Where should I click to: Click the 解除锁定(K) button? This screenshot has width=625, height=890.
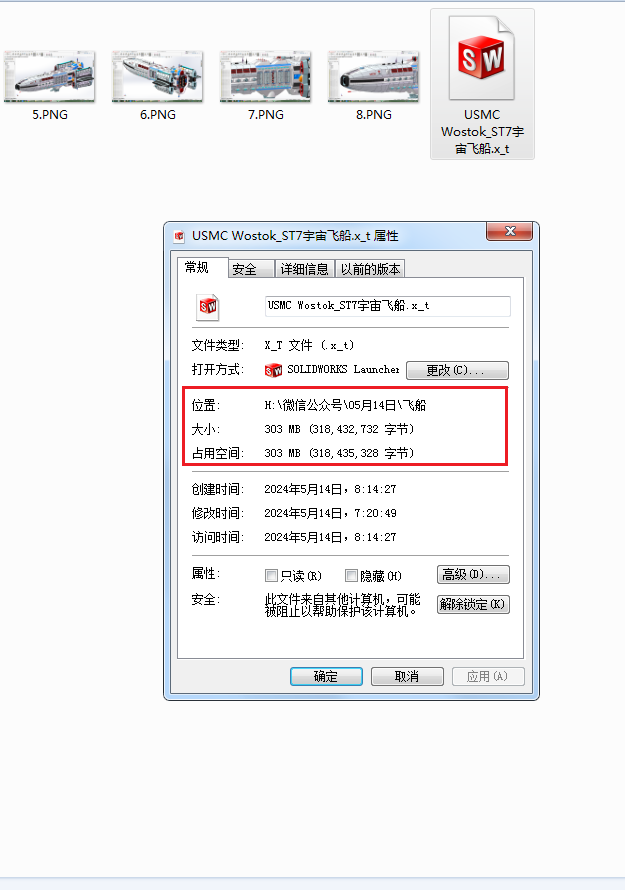[x=473, y=604]
